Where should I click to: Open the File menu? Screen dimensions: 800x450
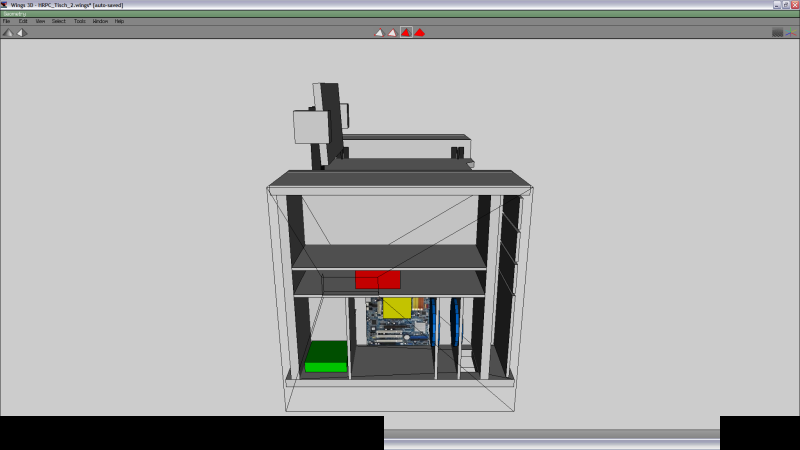click(x=7, y=21)
